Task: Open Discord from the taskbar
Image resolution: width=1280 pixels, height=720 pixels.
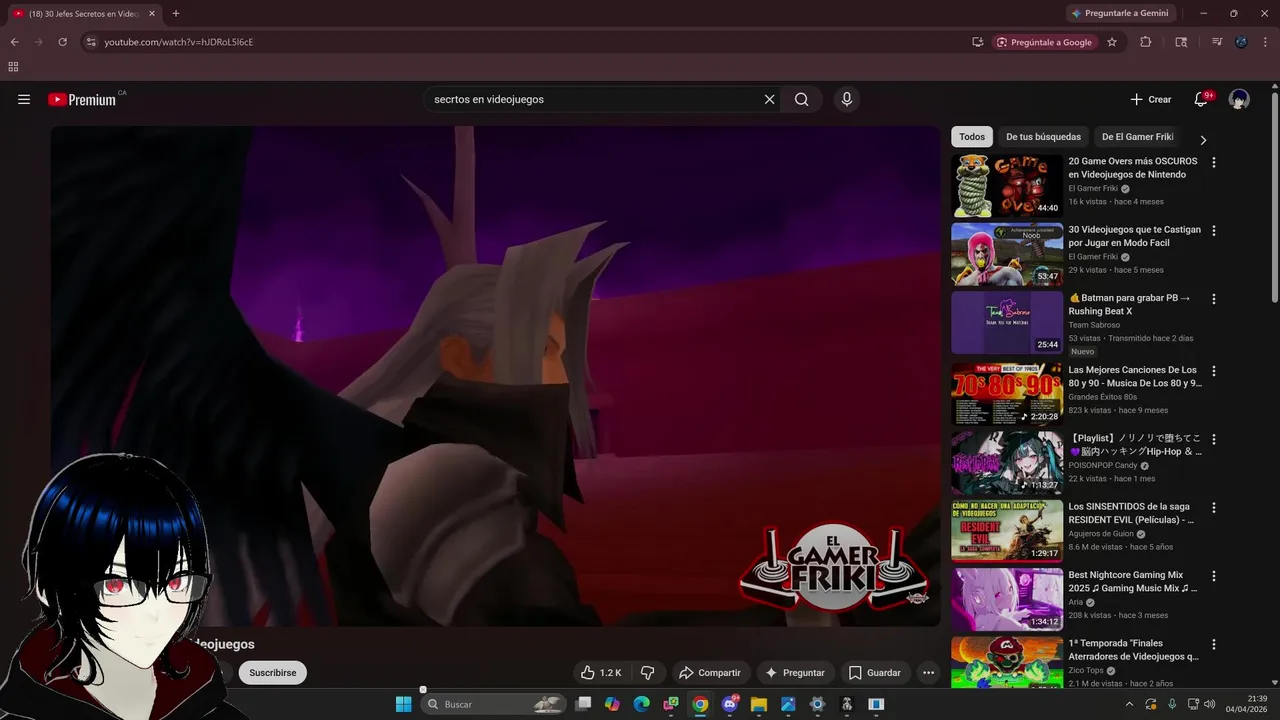Action: coord(730,704)
